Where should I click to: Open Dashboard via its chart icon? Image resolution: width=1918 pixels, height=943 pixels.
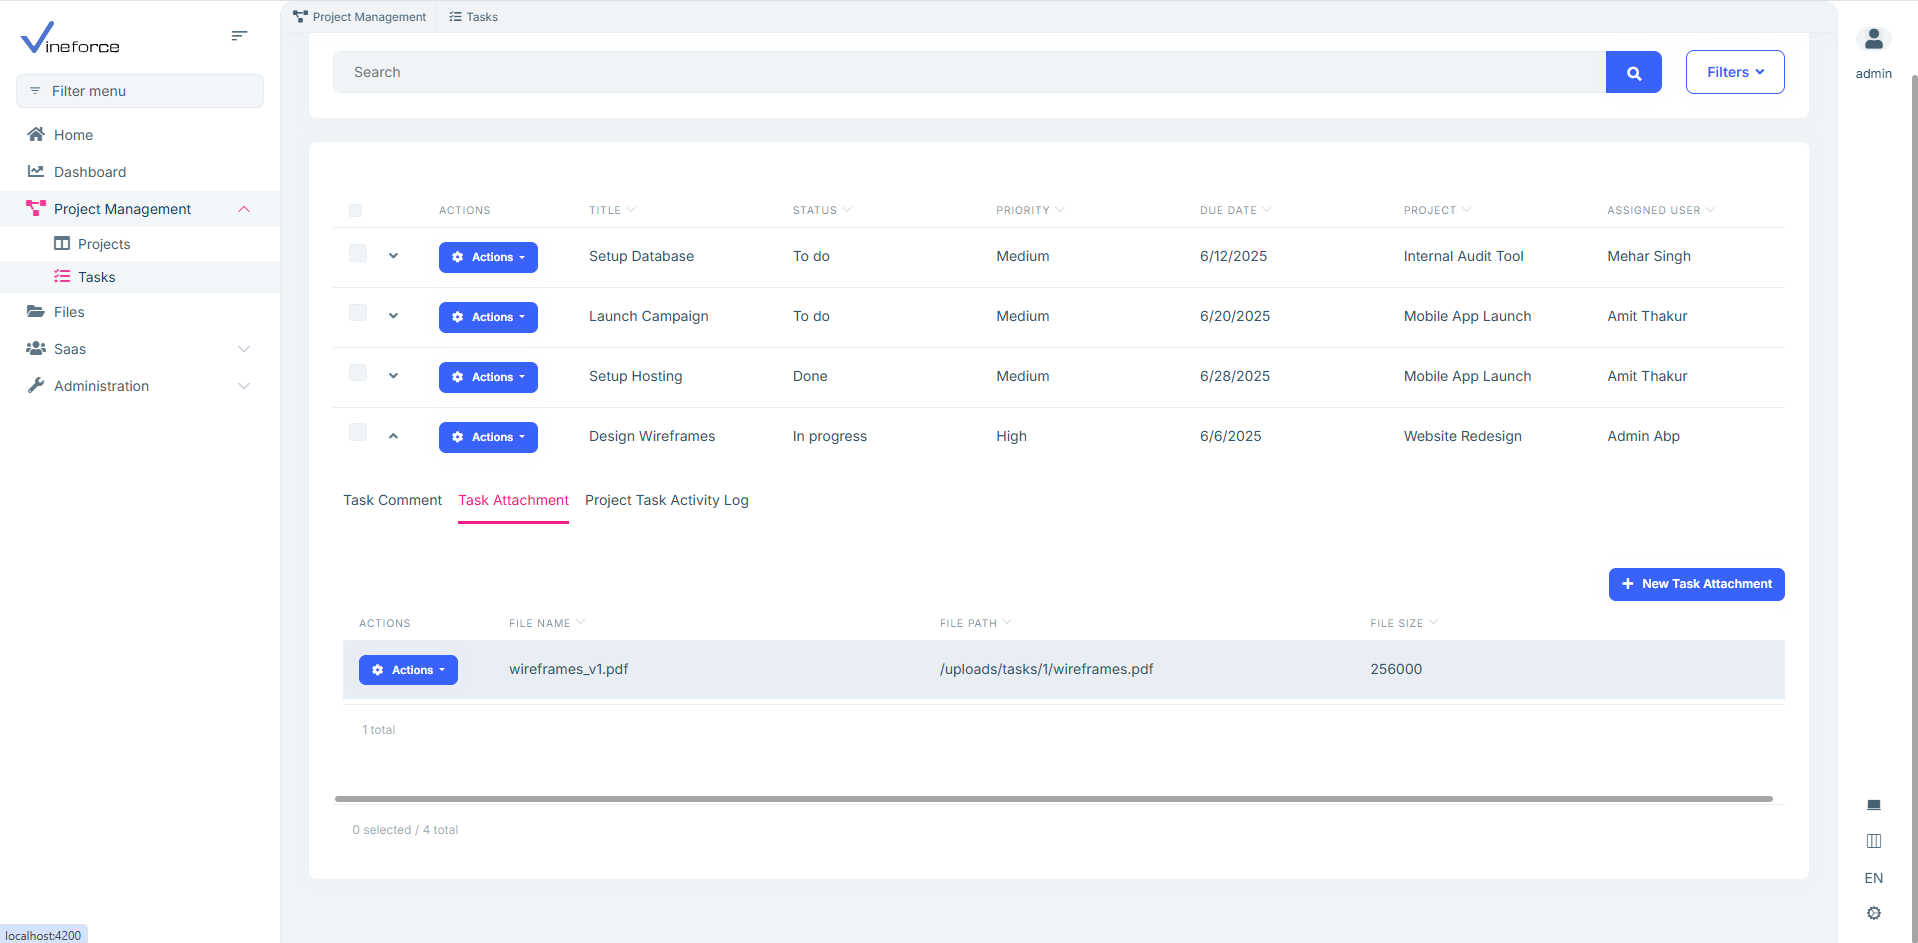click(x=36, y=172)
